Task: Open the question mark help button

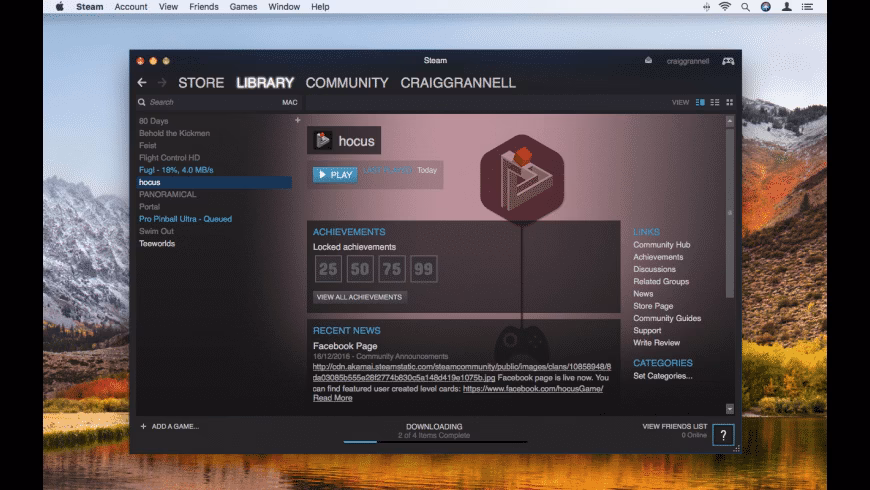Action: point(723,435)
